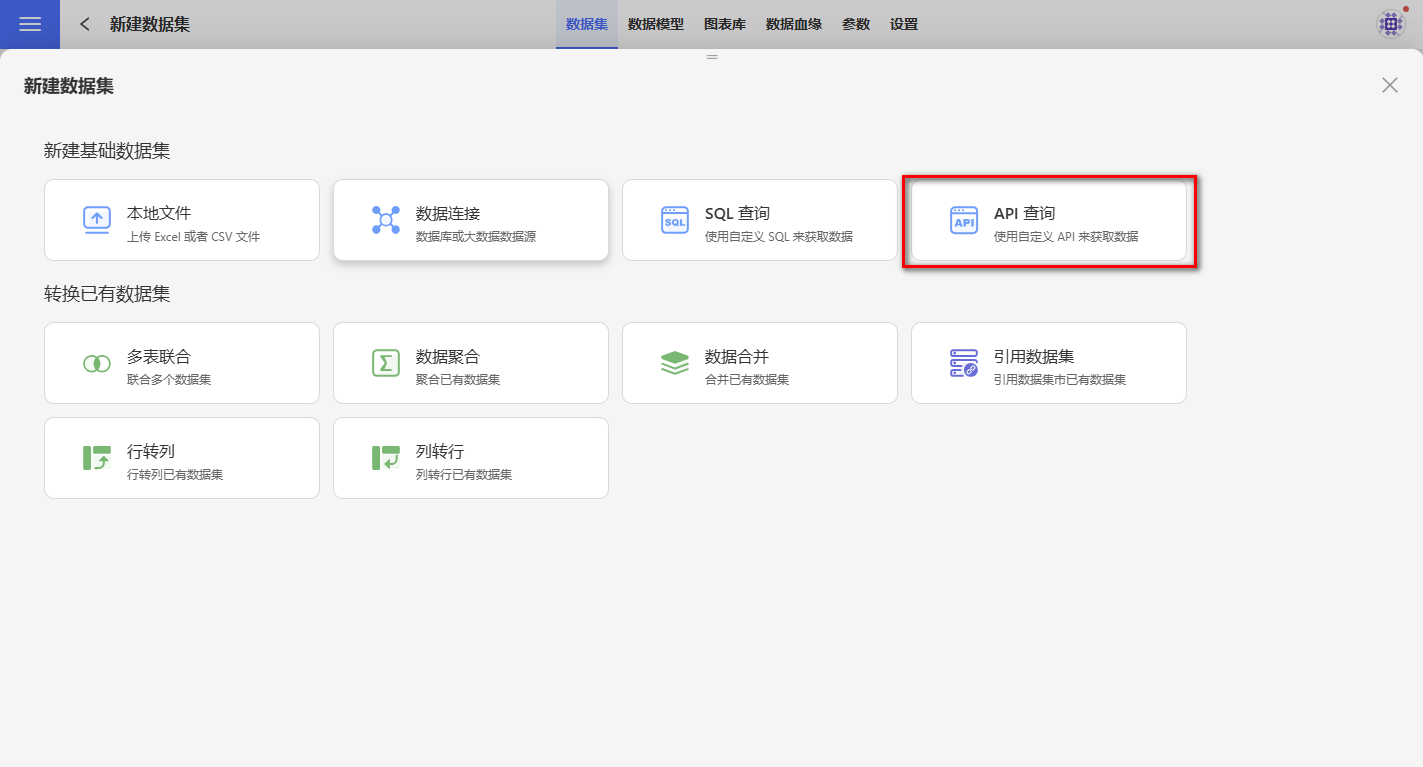Click the column-to-row unpivot icon

(x=386, y=458)
